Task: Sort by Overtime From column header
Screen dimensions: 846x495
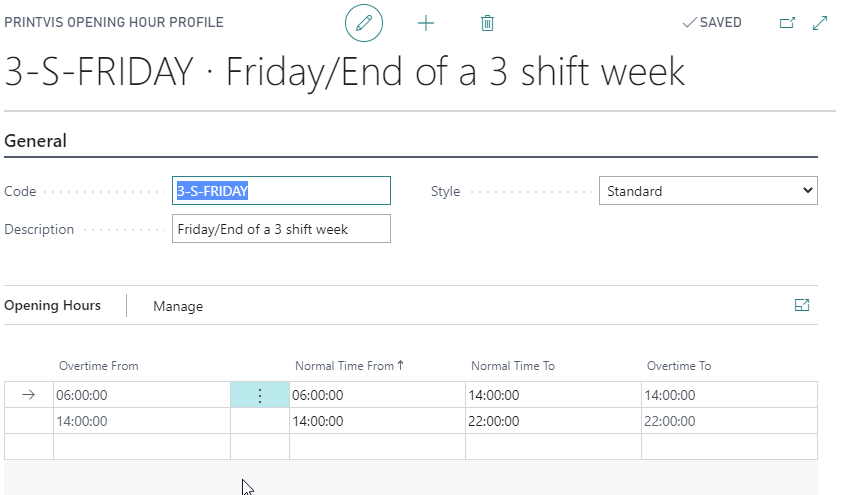Action: (x=98, y=366)
